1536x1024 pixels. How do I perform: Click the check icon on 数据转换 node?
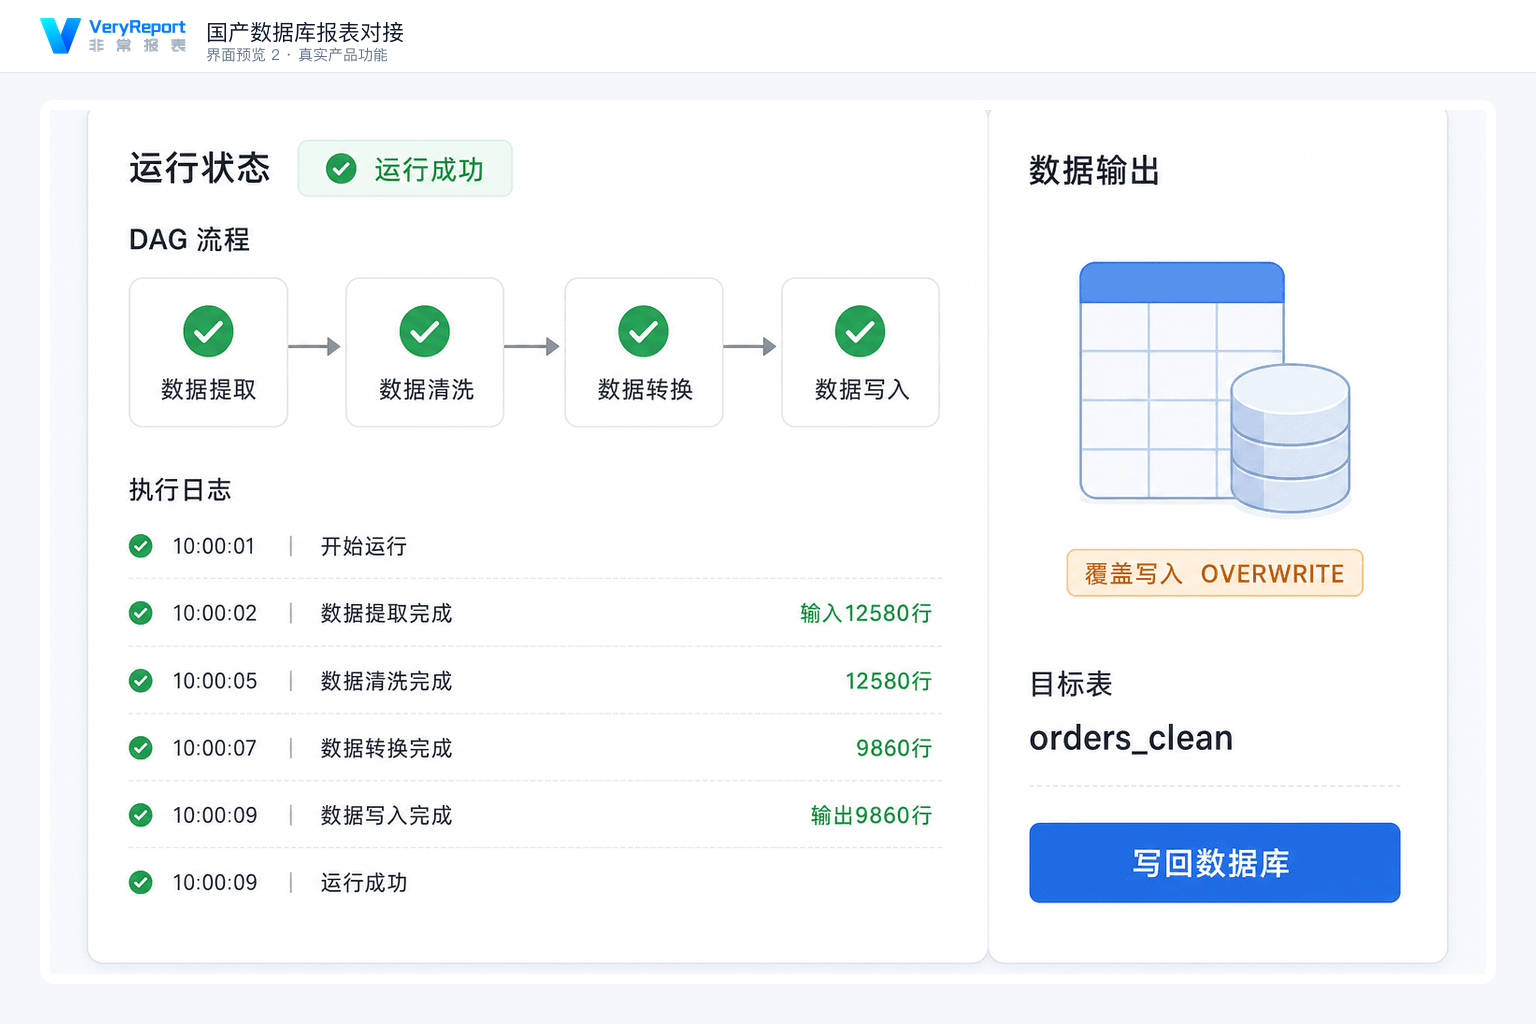[643, 331]
